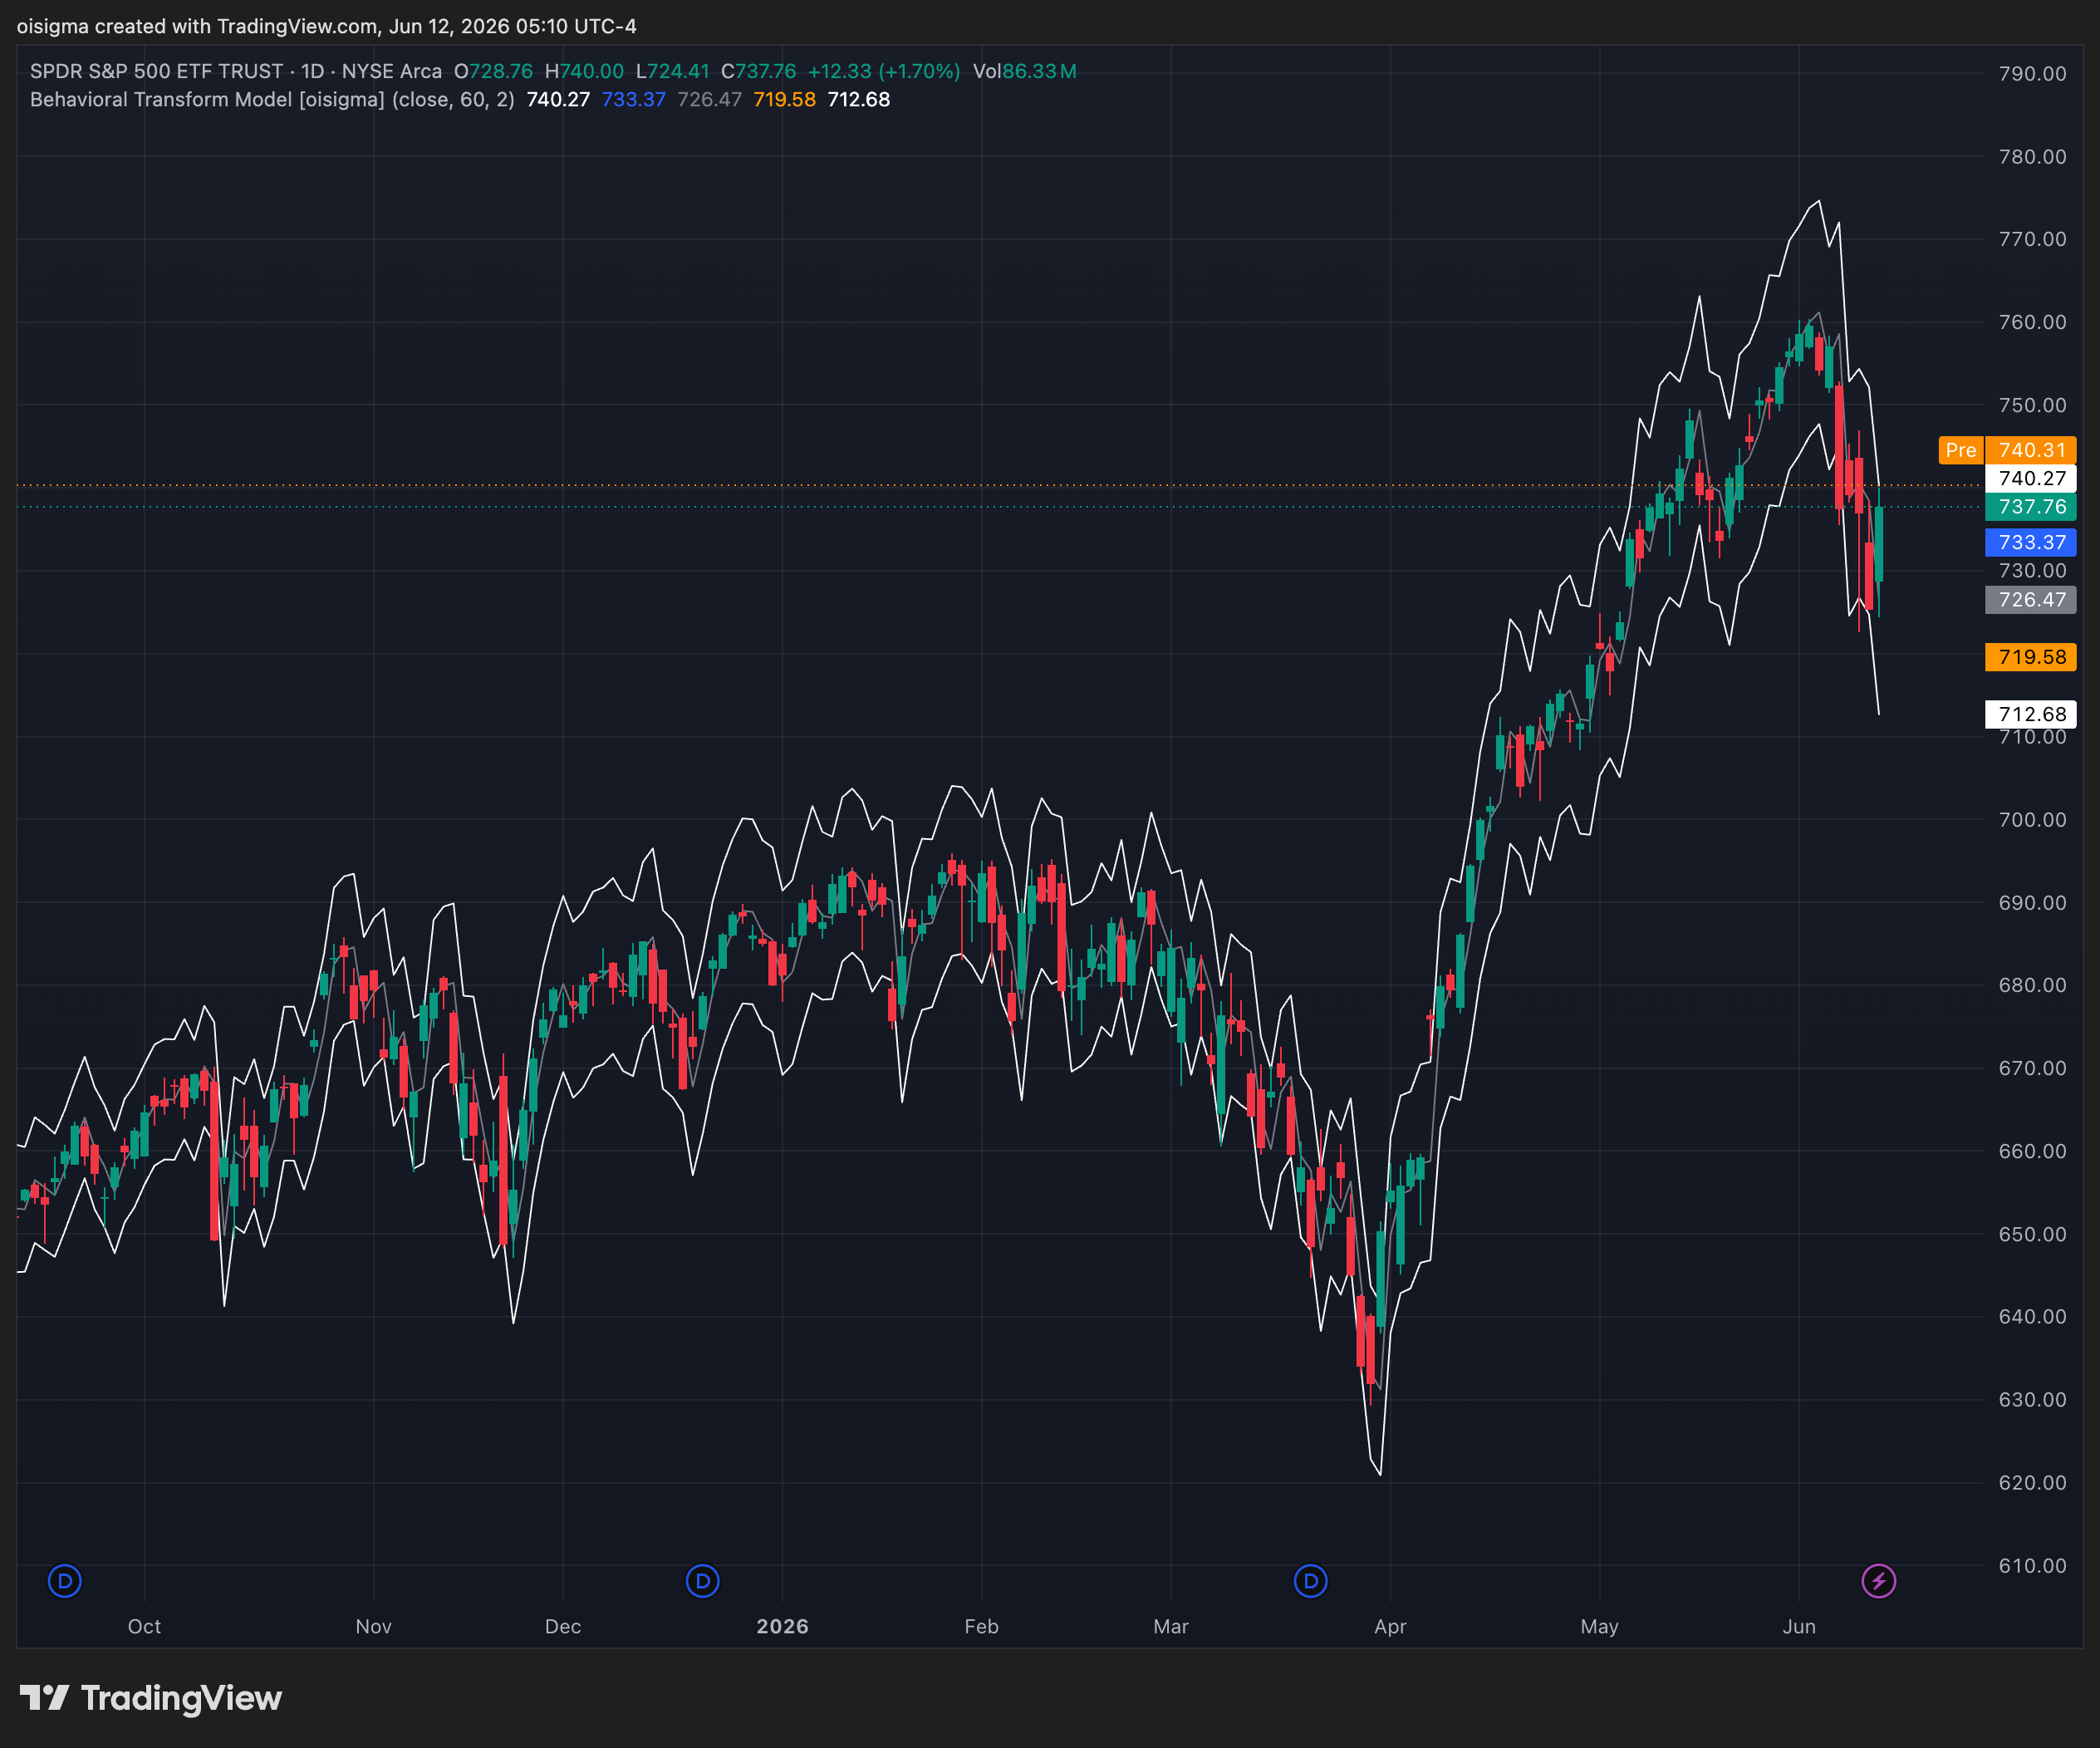Click the blue 733.37 indicator legend value

[x=633, y=99]
